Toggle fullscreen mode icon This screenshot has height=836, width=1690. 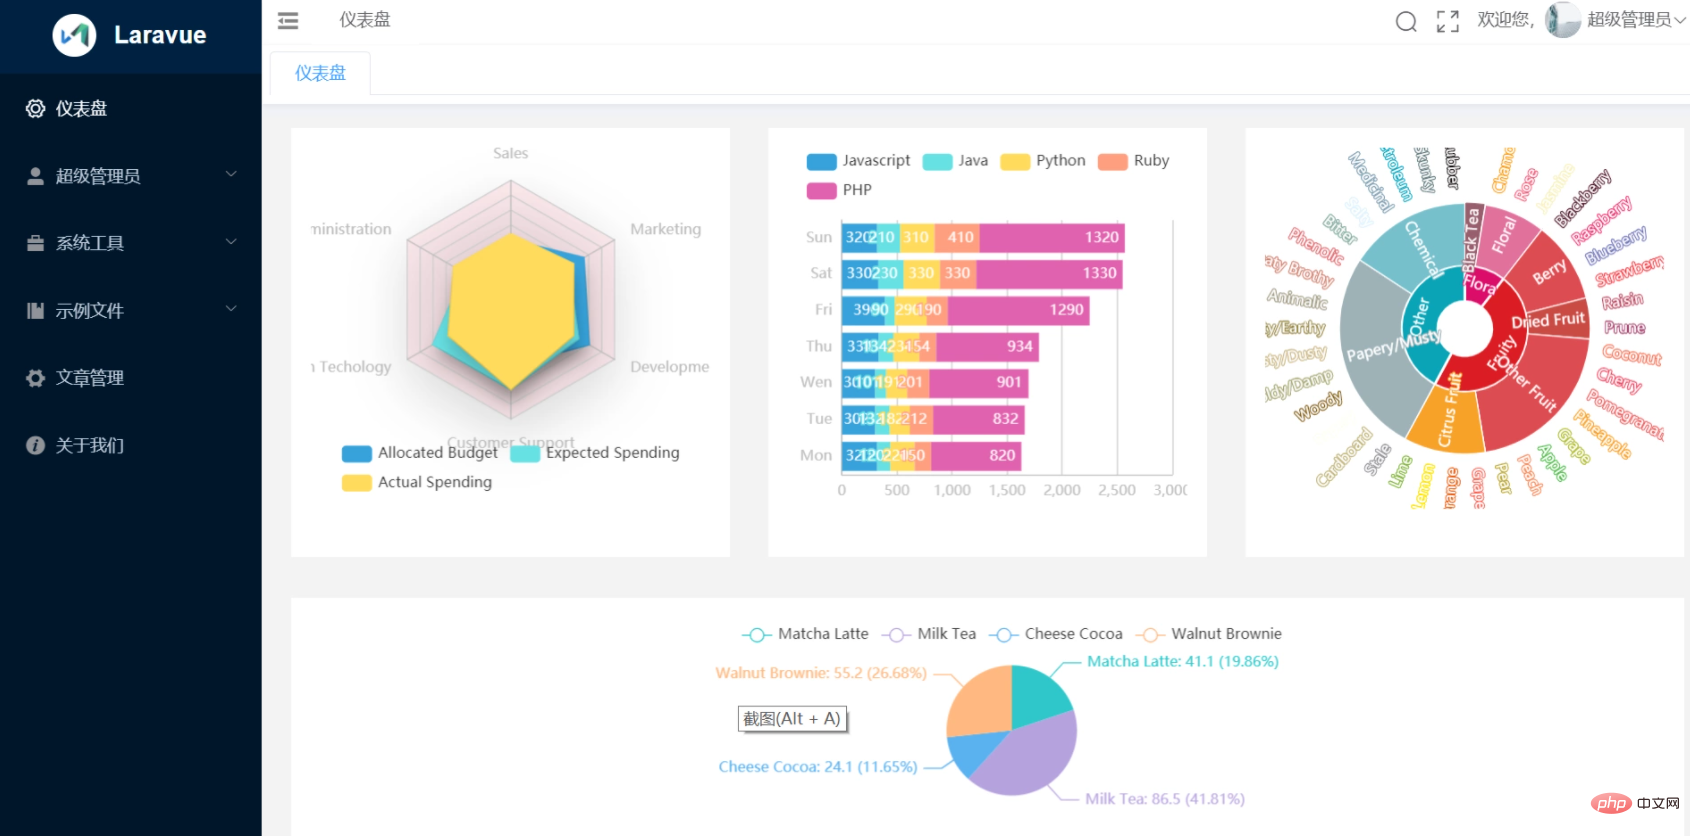click(1447, 21)
